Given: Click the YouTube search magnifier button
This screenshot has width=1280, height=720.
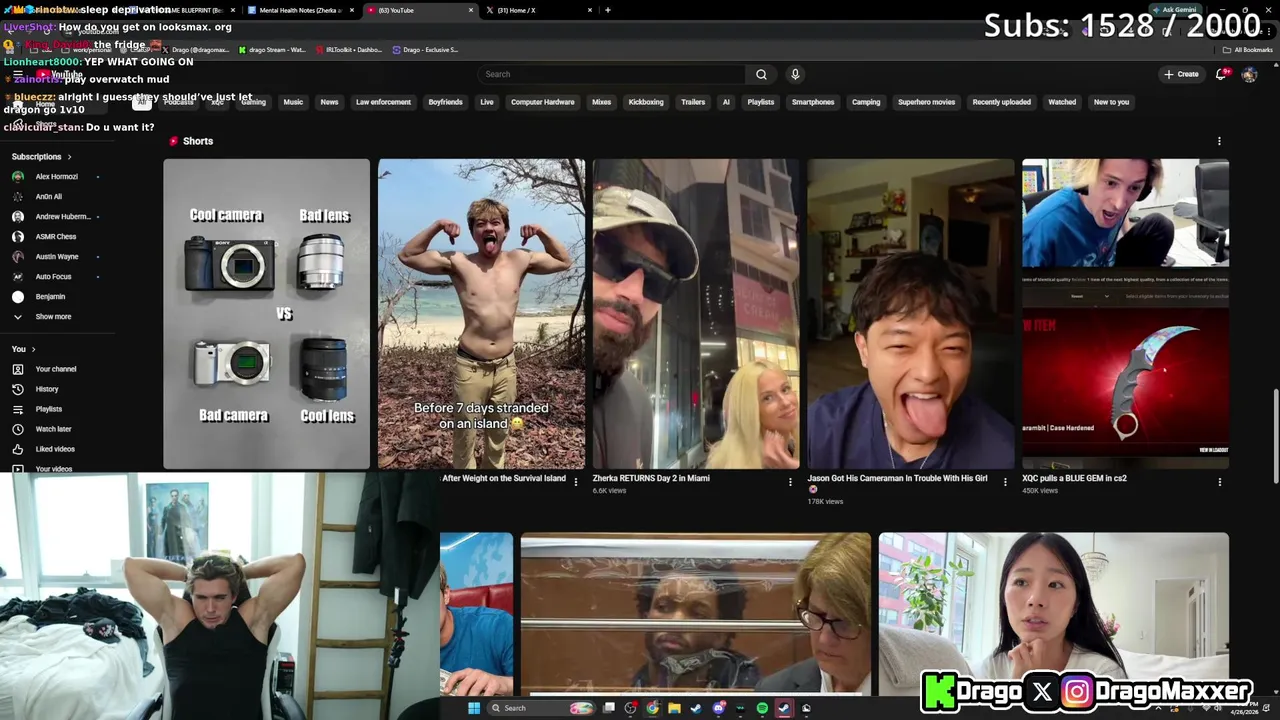Looking at the screenshot, I should coord(761,74).
